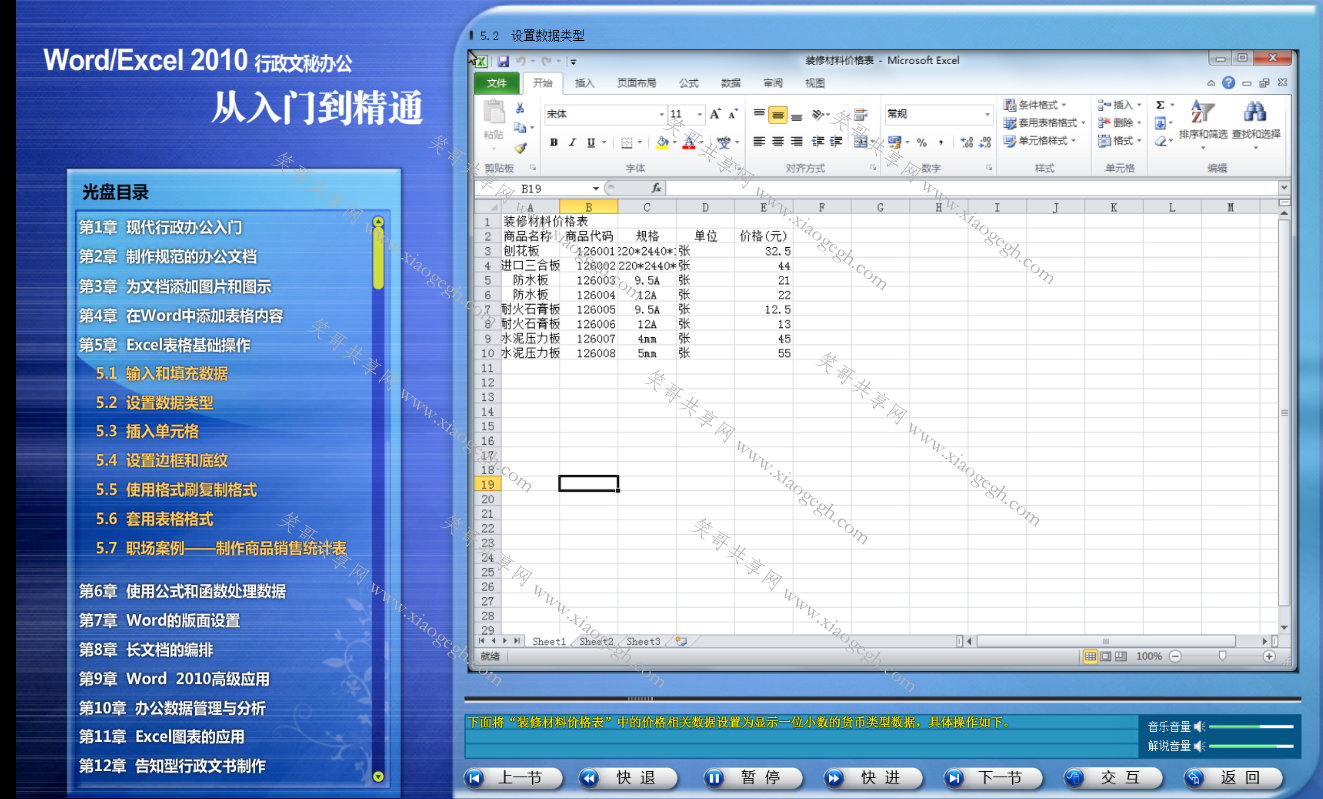
Task: Expand Cell Styles (单元格样式) menu
Action: (x=1039, y=141)
